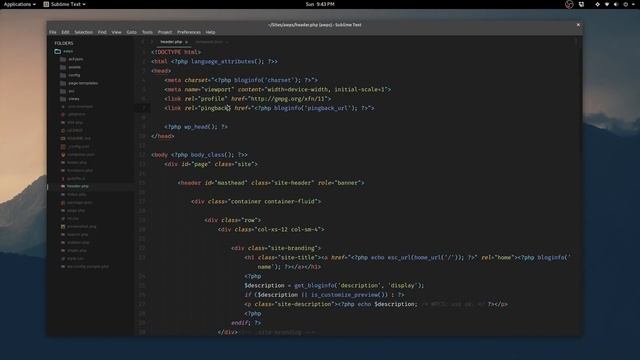Expand the acf-json folder

tap(76, 59)
